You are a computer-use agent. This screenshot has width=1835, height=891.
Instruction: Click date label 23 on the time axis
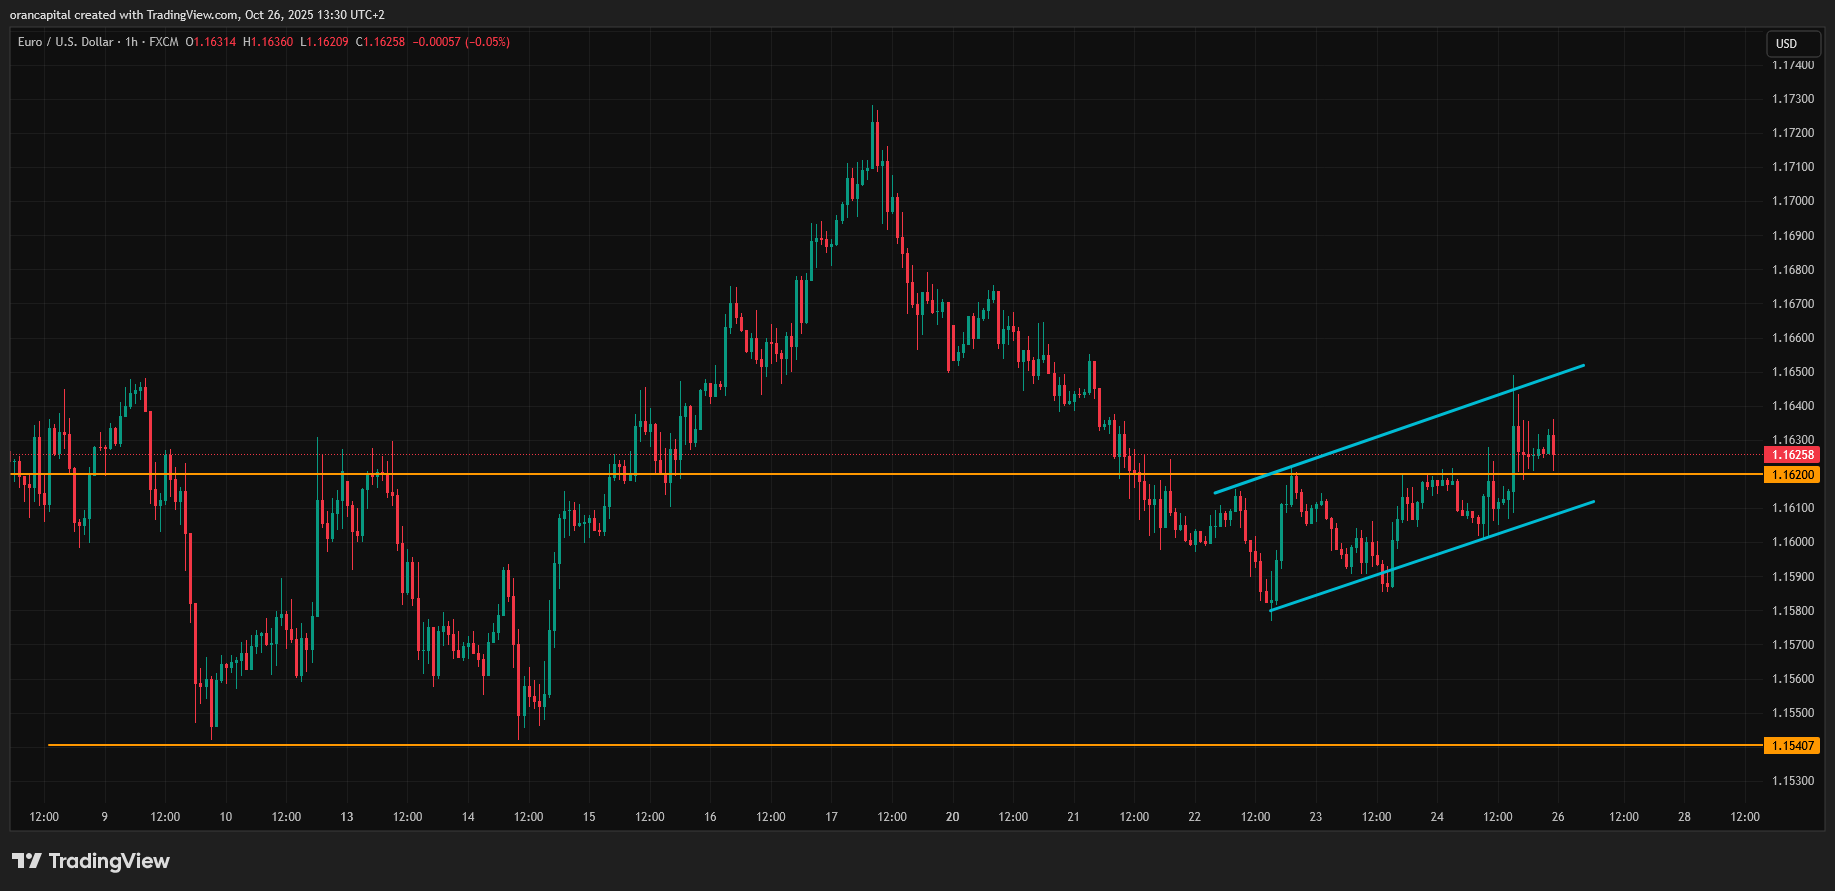pyautogui.click(x=1316, y=817)
